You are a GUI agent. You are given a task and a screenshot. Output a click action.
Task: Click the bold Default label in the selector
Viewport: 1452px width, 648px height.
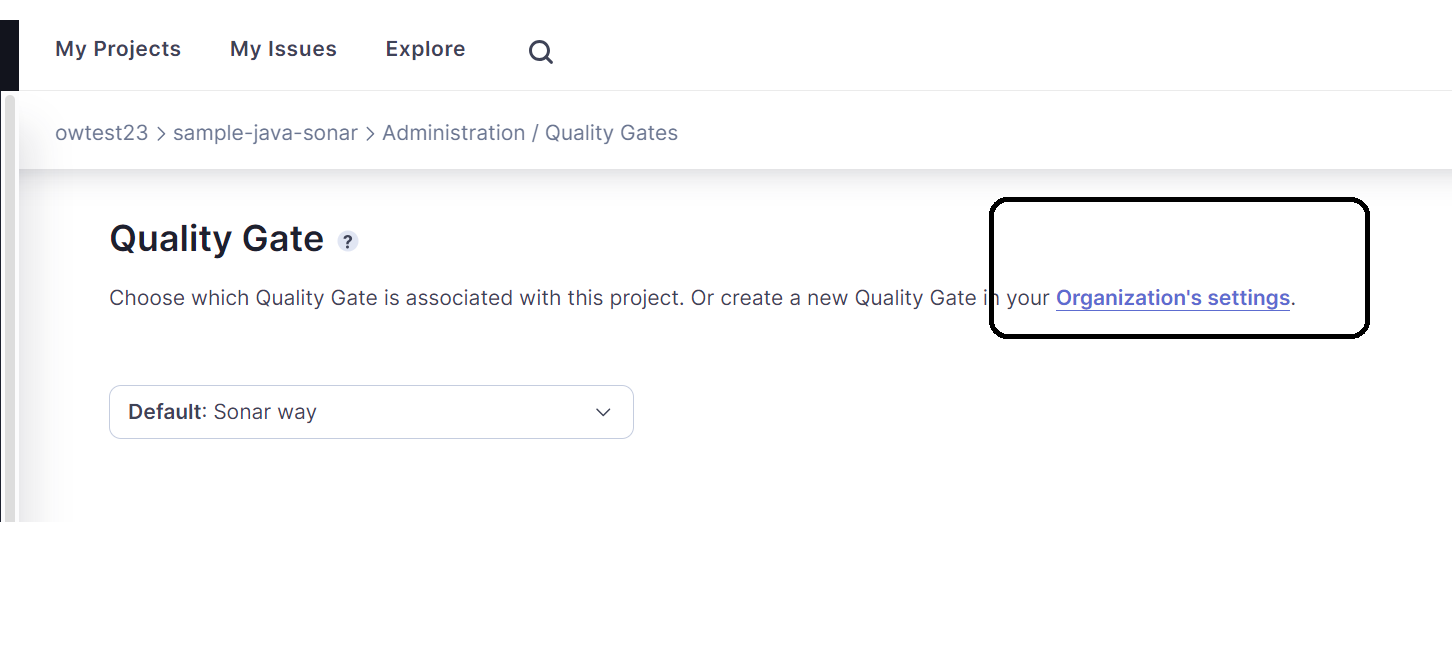click(165, 412)
